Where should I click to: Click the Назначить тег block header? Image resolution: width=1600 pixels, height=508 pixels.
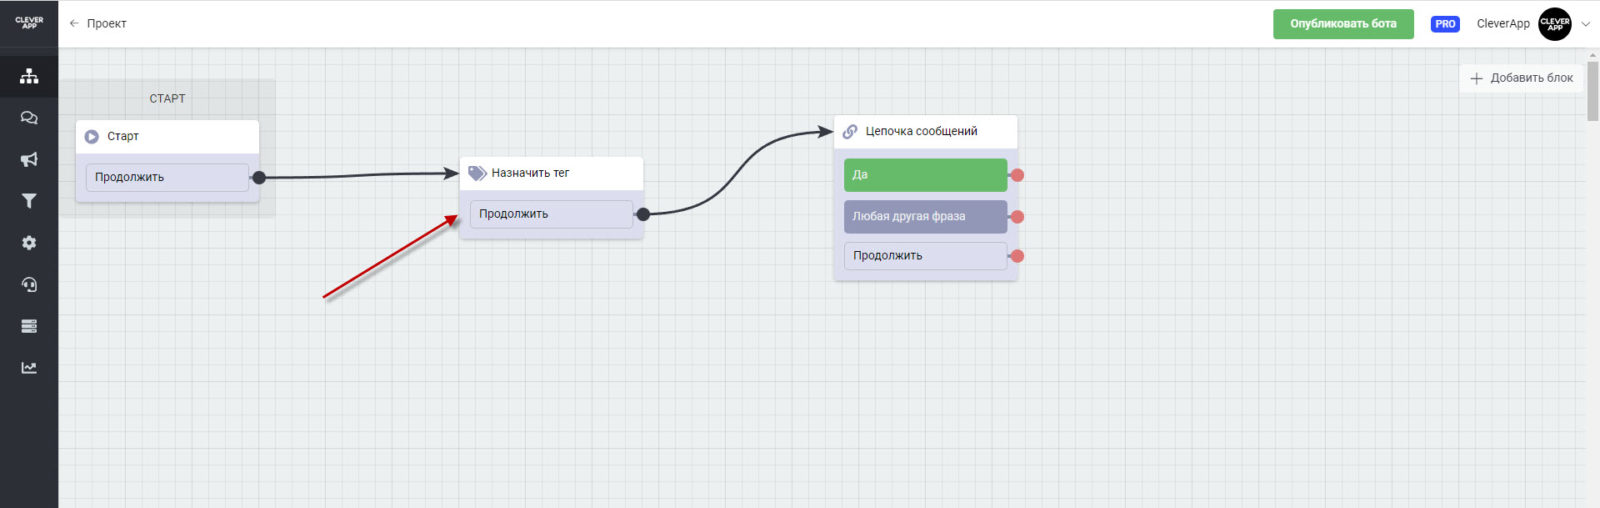pyautogui.click(x=551, y=173)
